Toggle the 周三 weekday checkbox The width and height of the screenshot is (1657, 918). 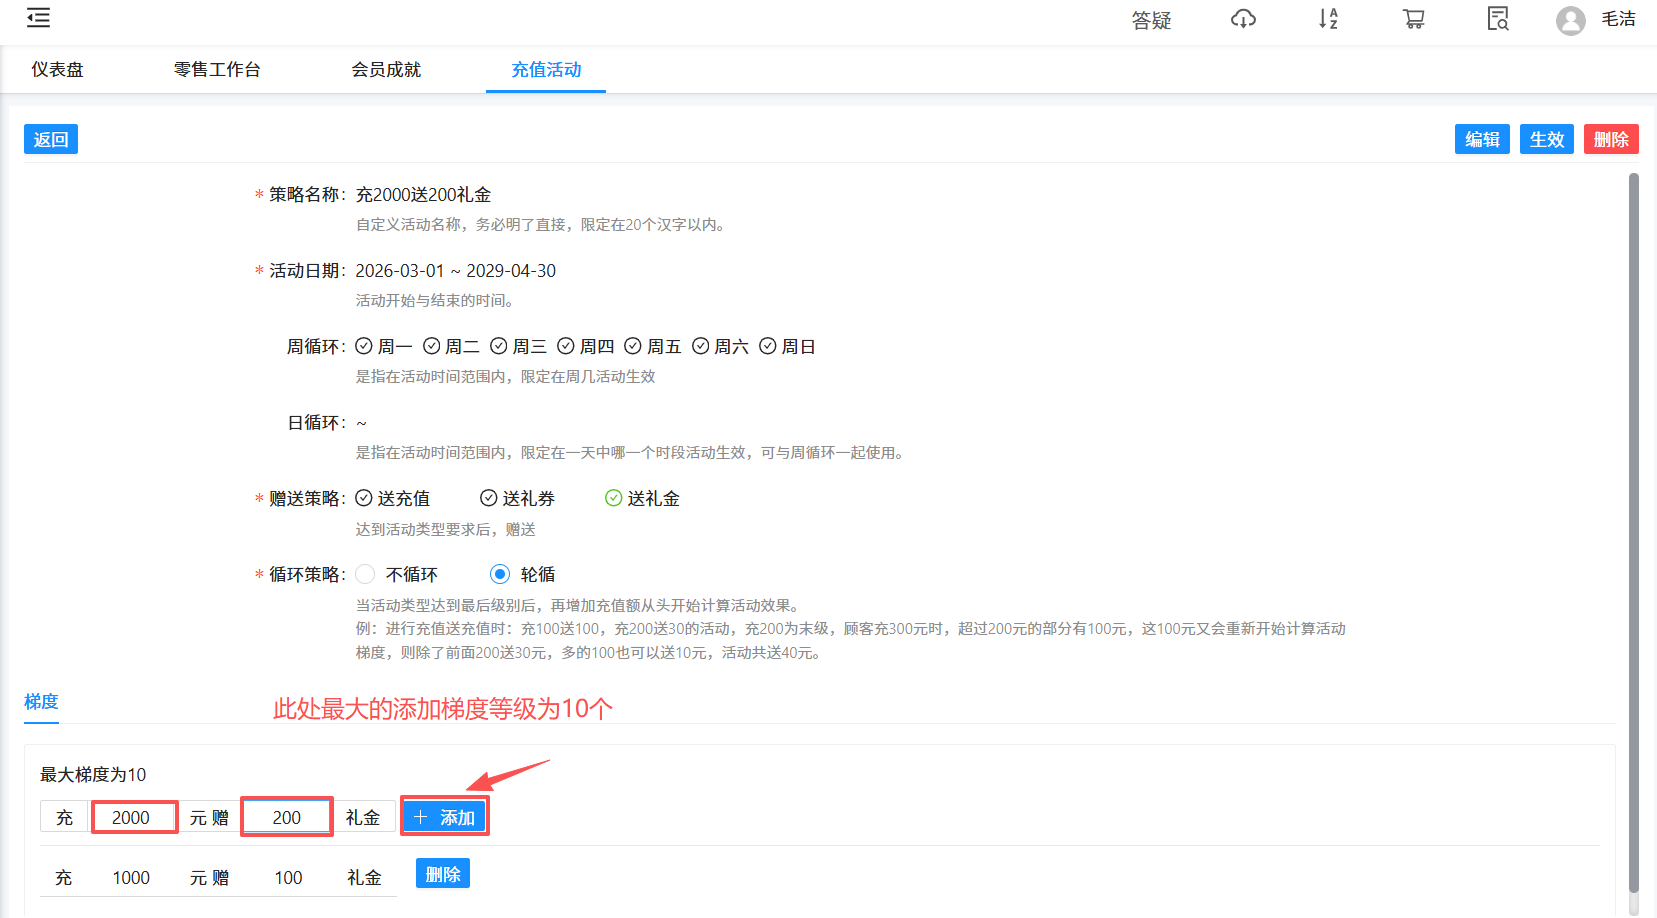tap(500, 345)
